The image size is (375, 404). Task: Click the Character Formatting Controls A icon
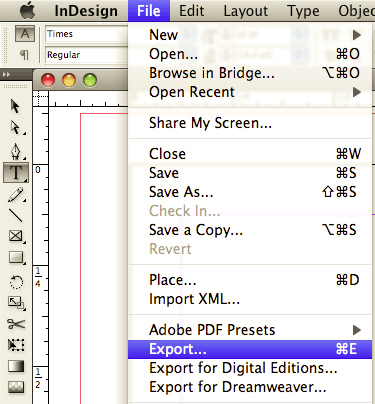25,34
